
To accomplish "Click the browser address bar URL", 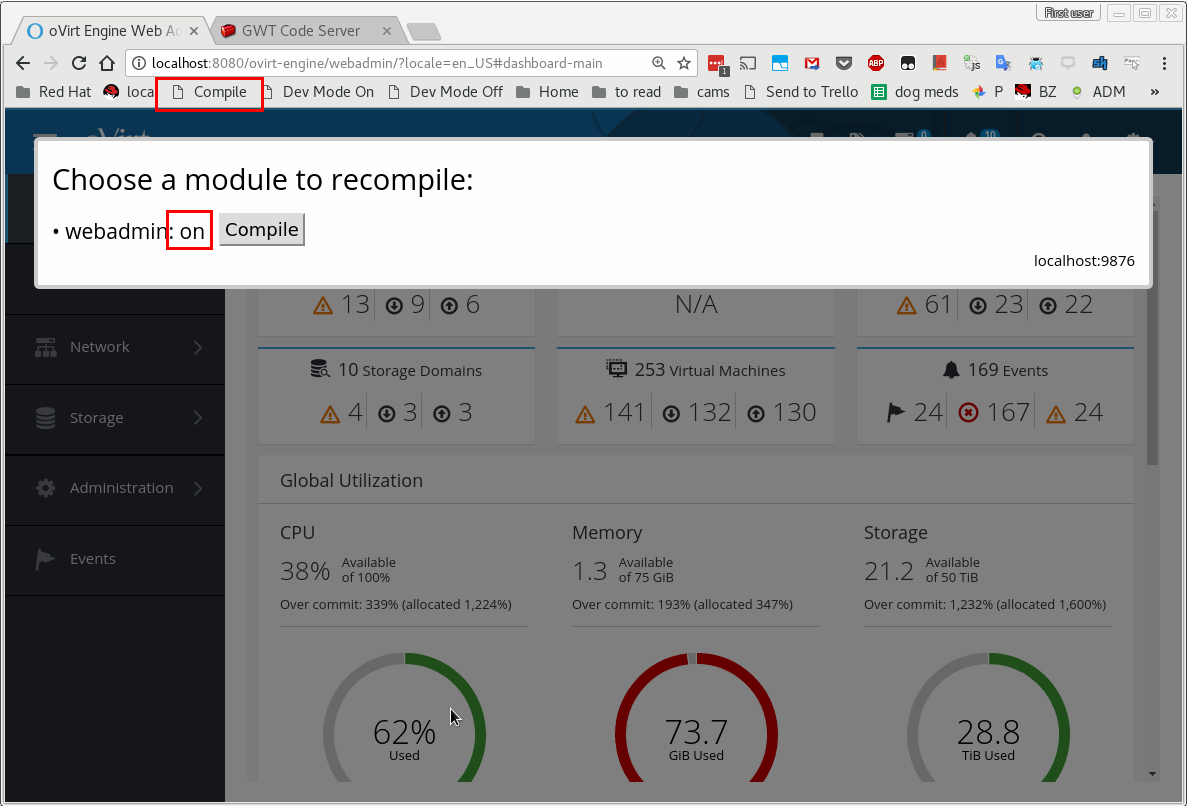I will pos(380,63).
